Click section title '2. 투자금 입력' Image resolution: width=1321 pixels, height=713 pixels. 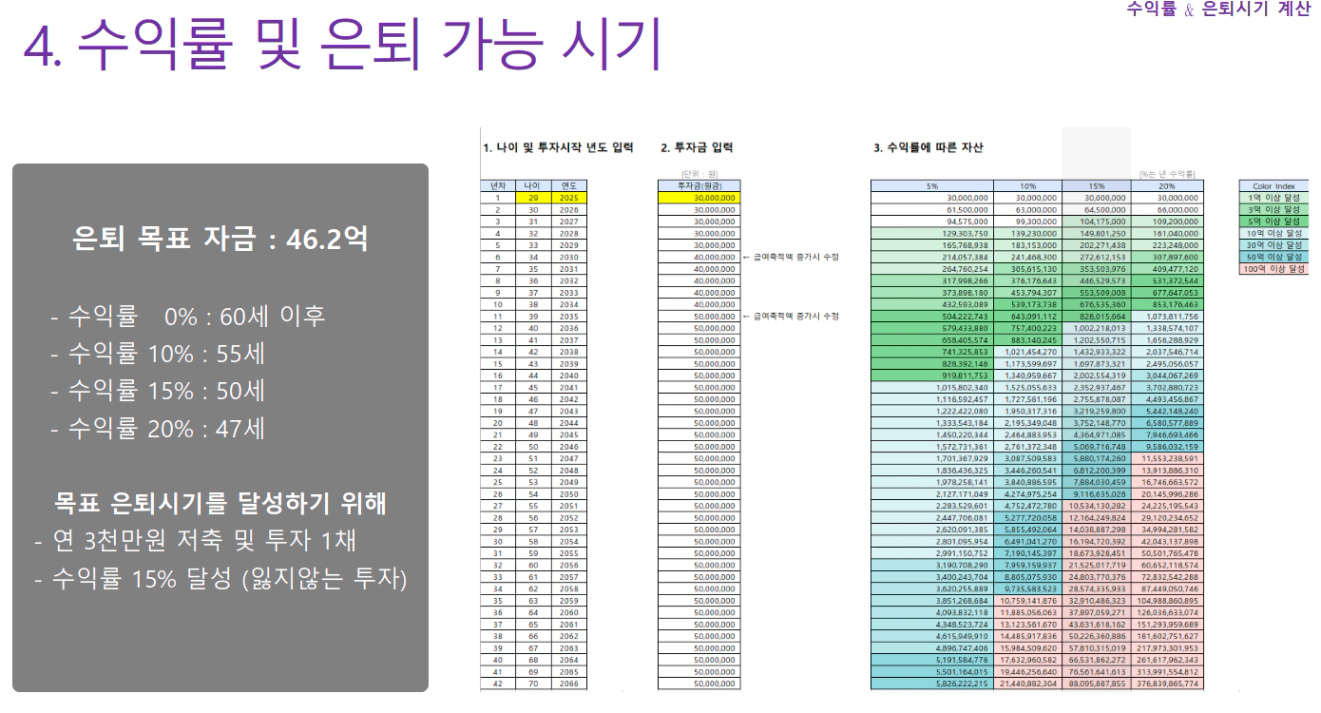(x=697, y=148)
